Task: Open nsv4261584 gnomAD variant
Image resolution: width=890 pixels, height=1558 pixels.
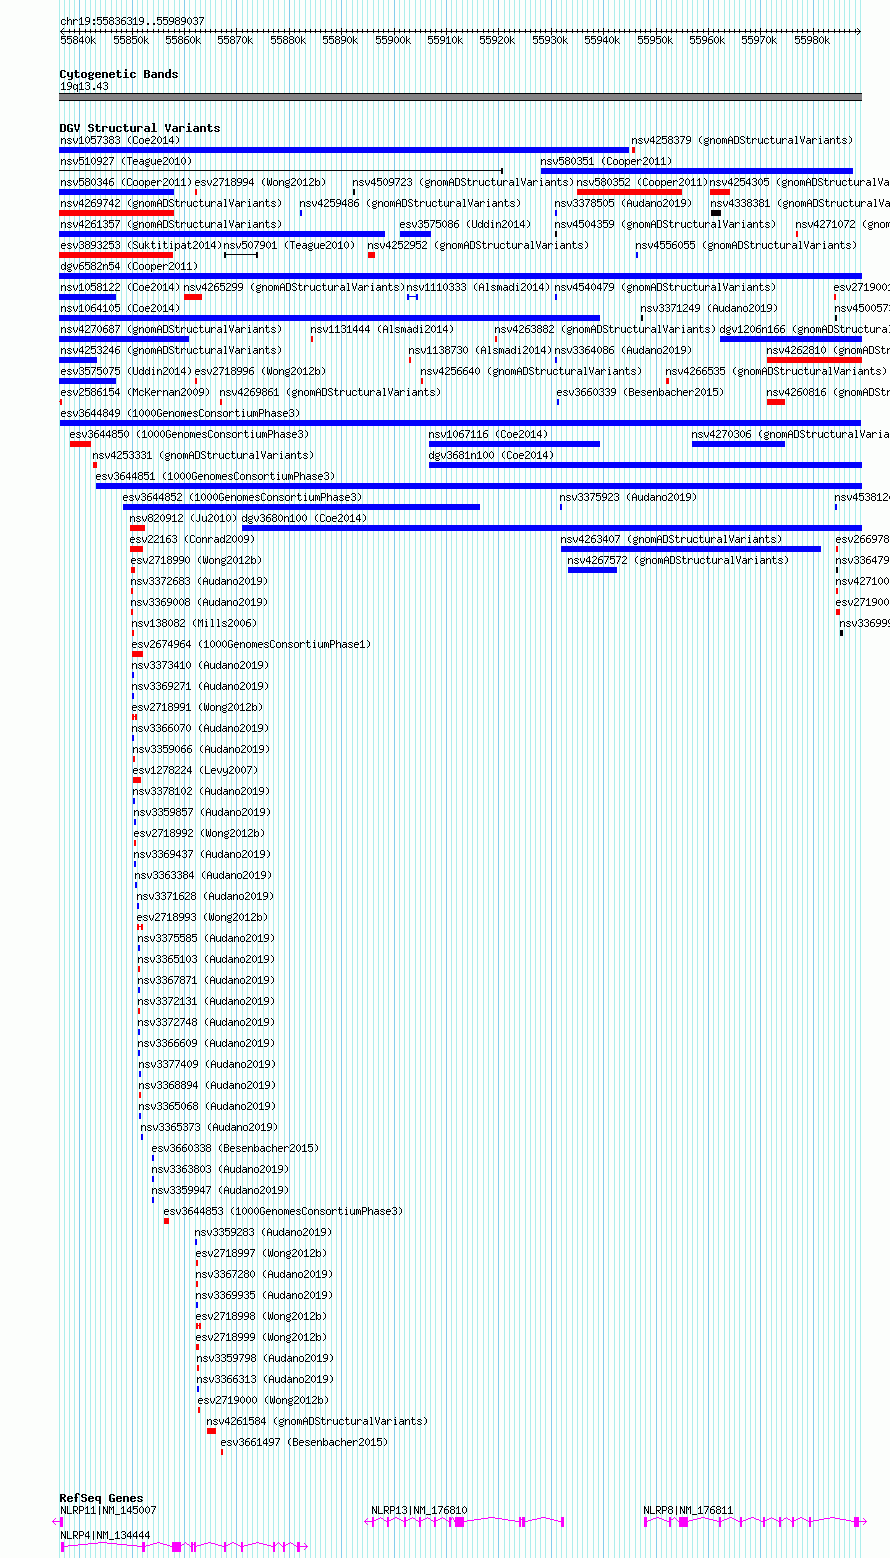Action: (317, 1421)
